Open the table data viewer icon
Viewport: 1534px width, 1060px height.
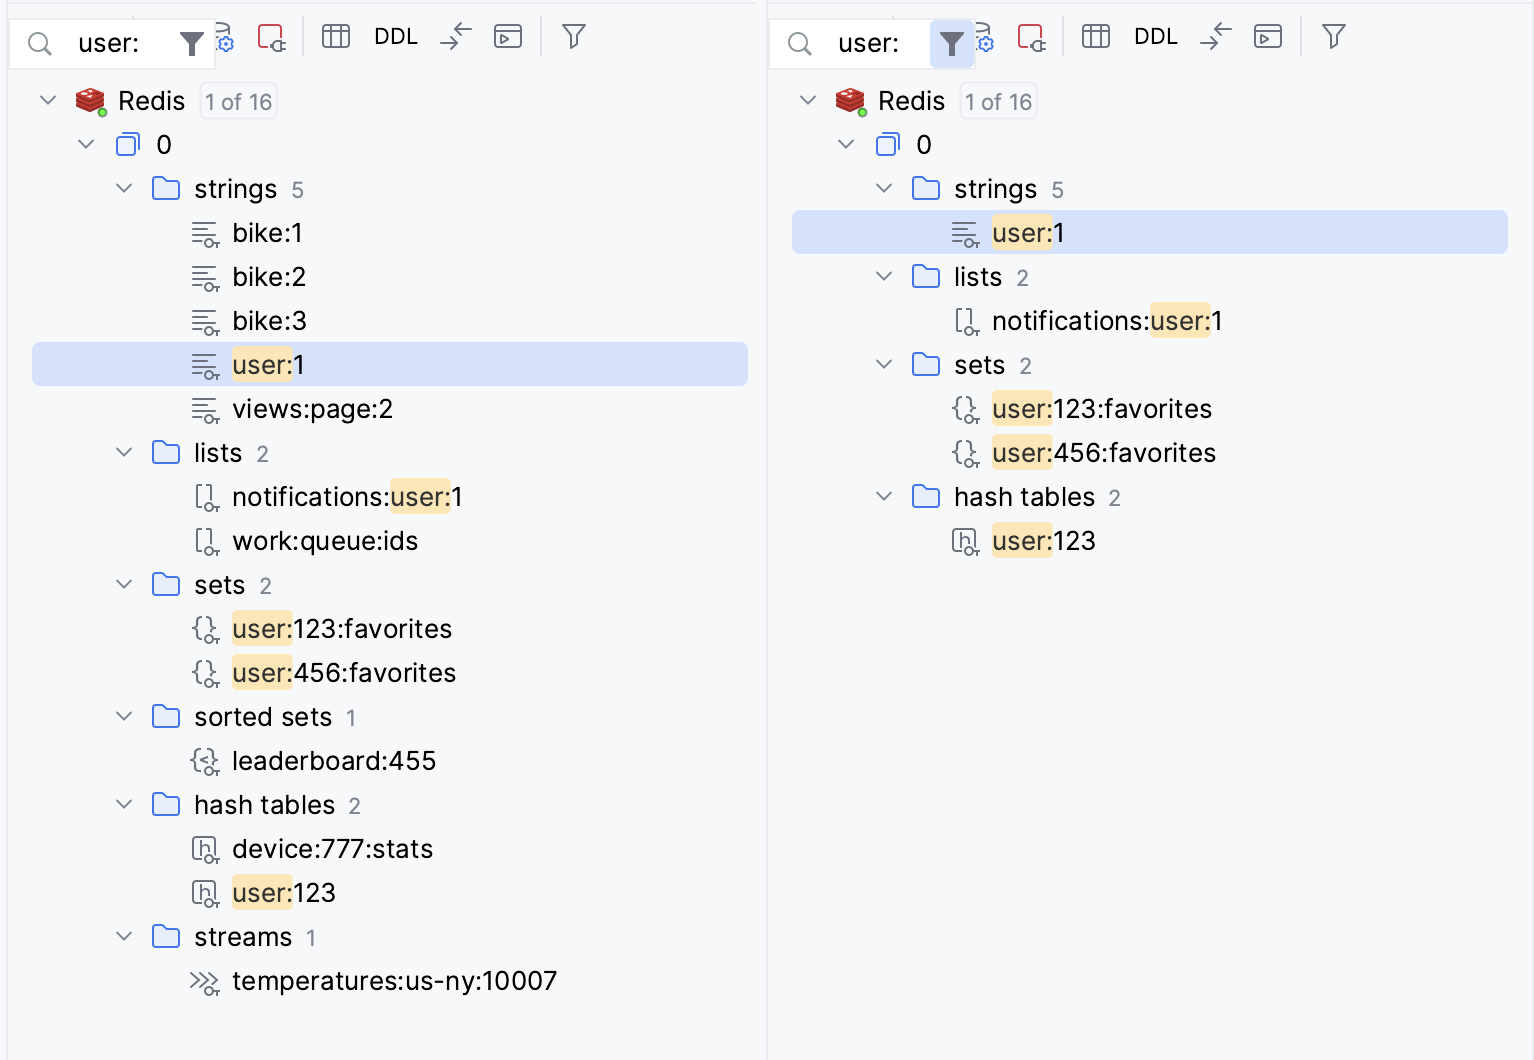(335, 36)
